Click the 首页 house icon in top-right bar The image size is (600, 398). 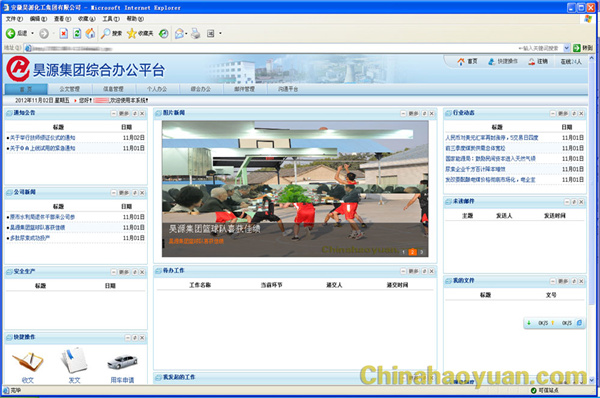pyautogui.click(x=461, y=62)
